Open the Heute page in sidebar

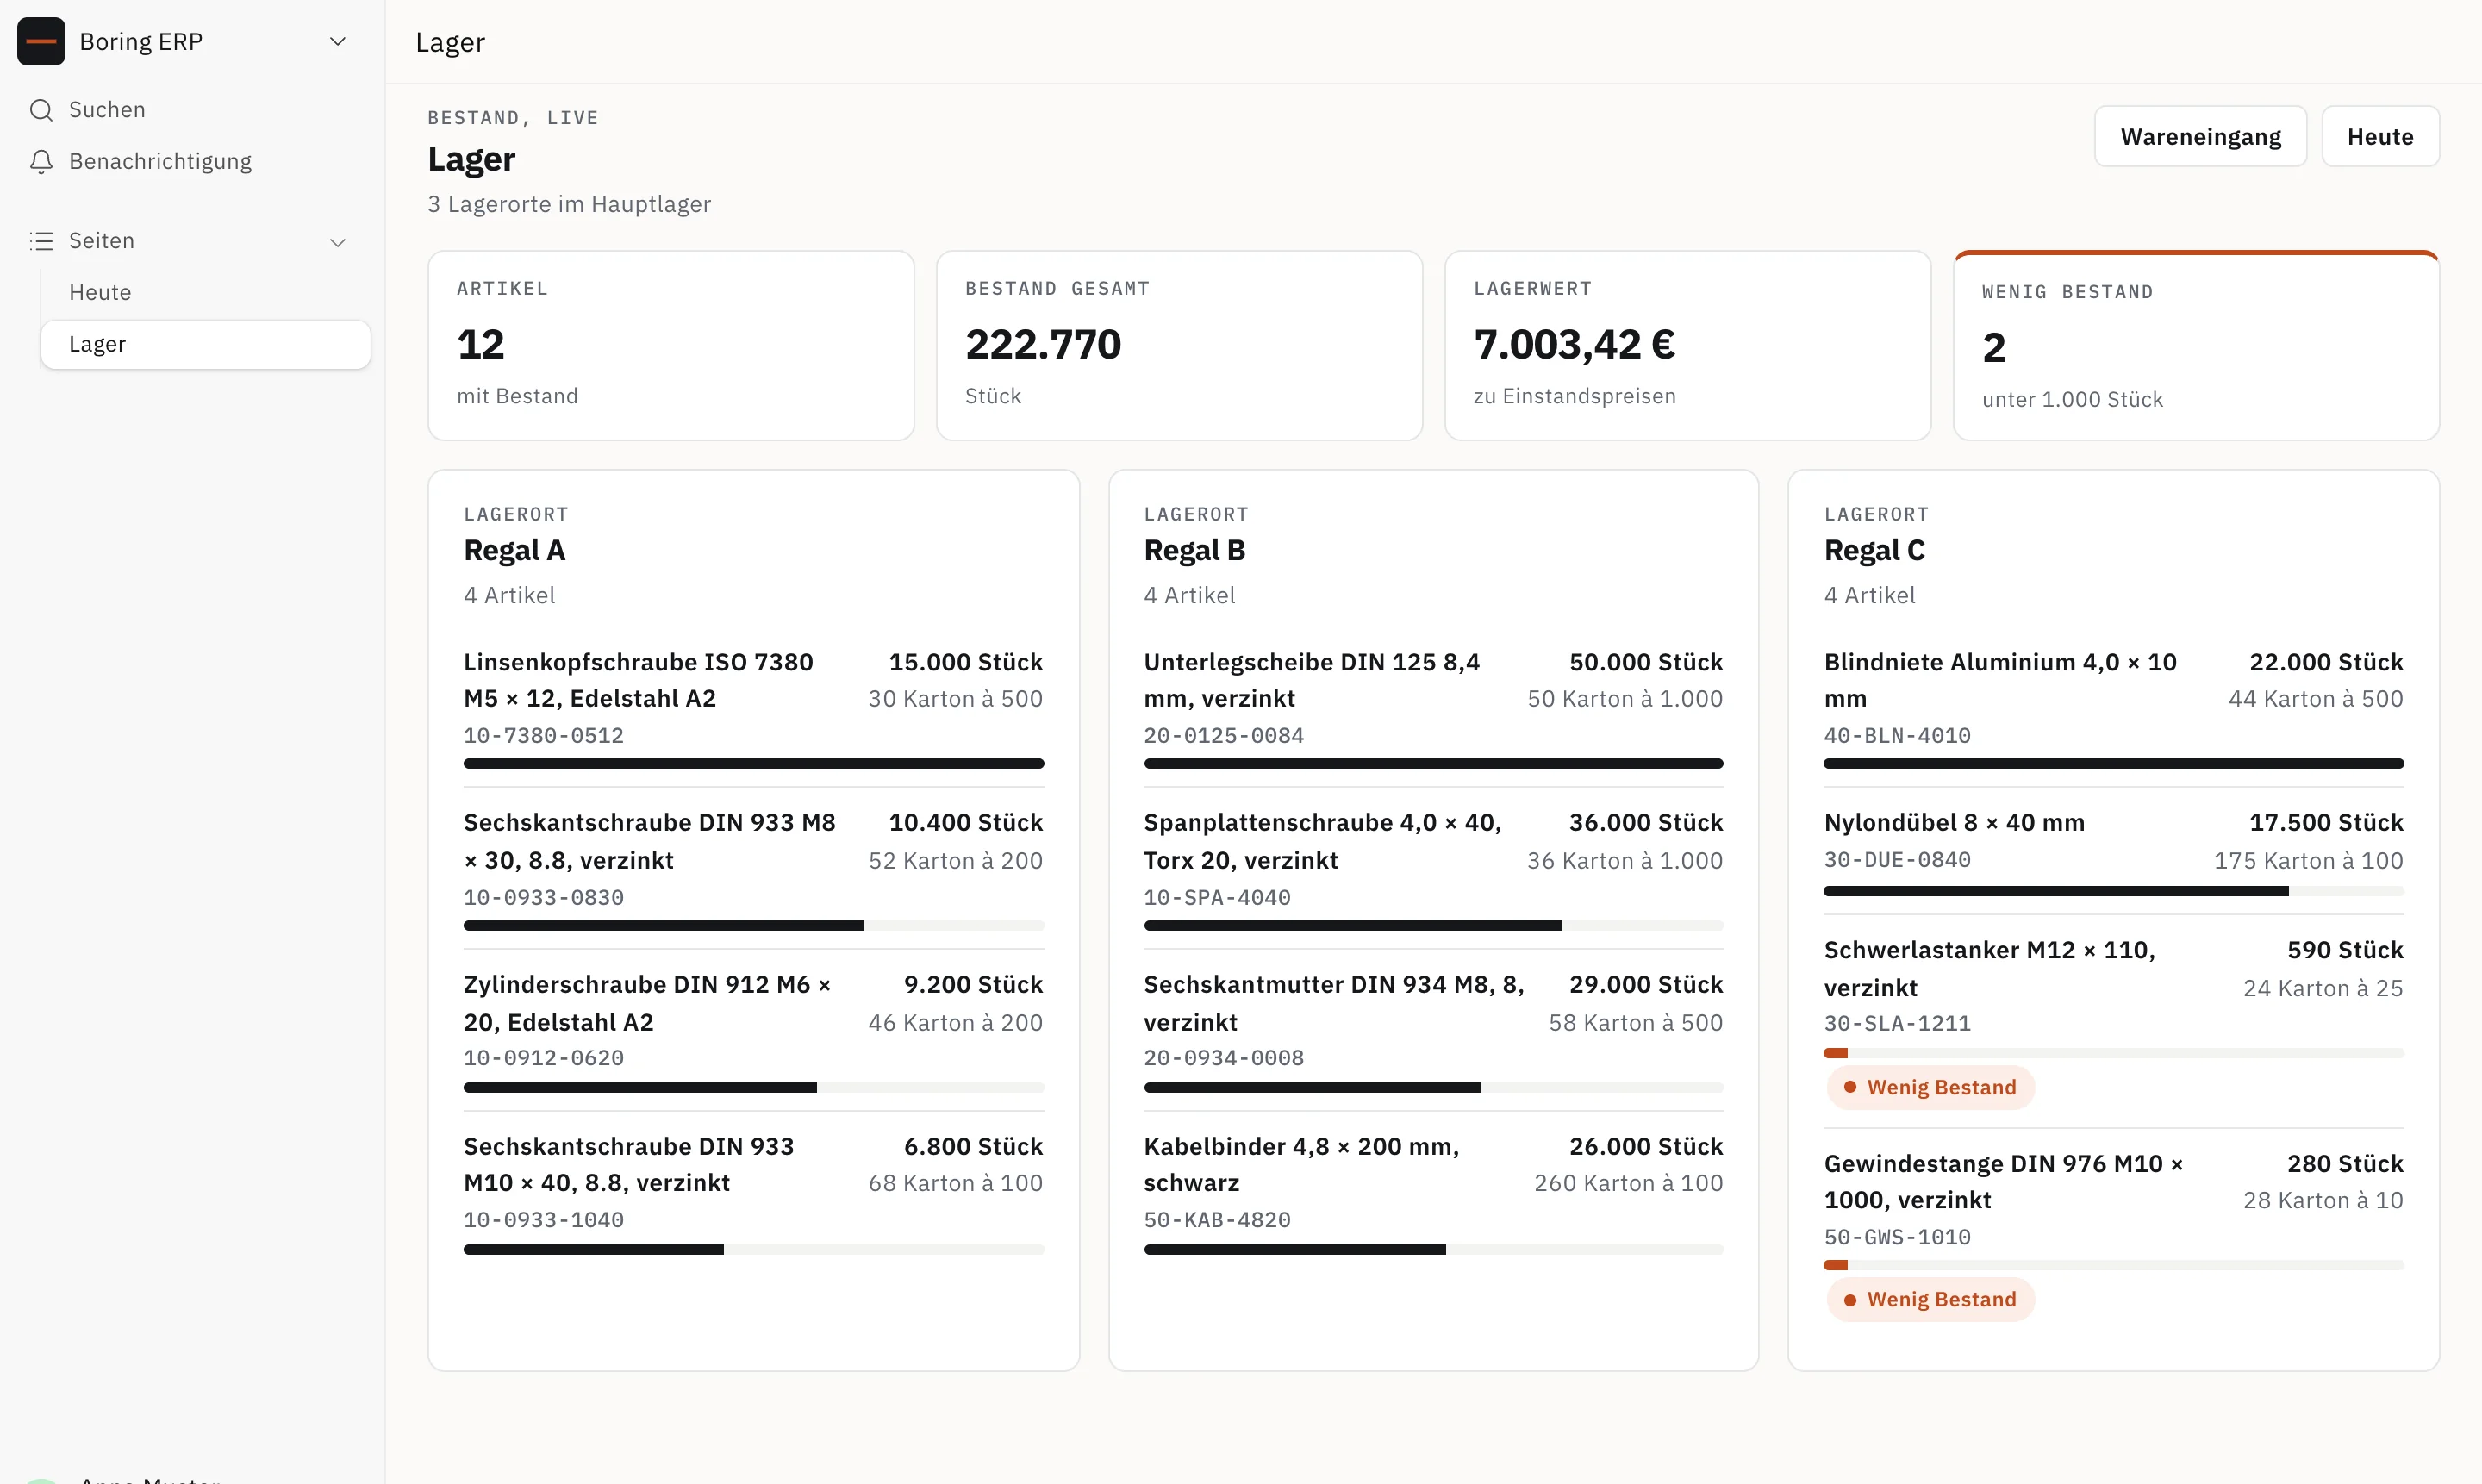tap(205, 292)
